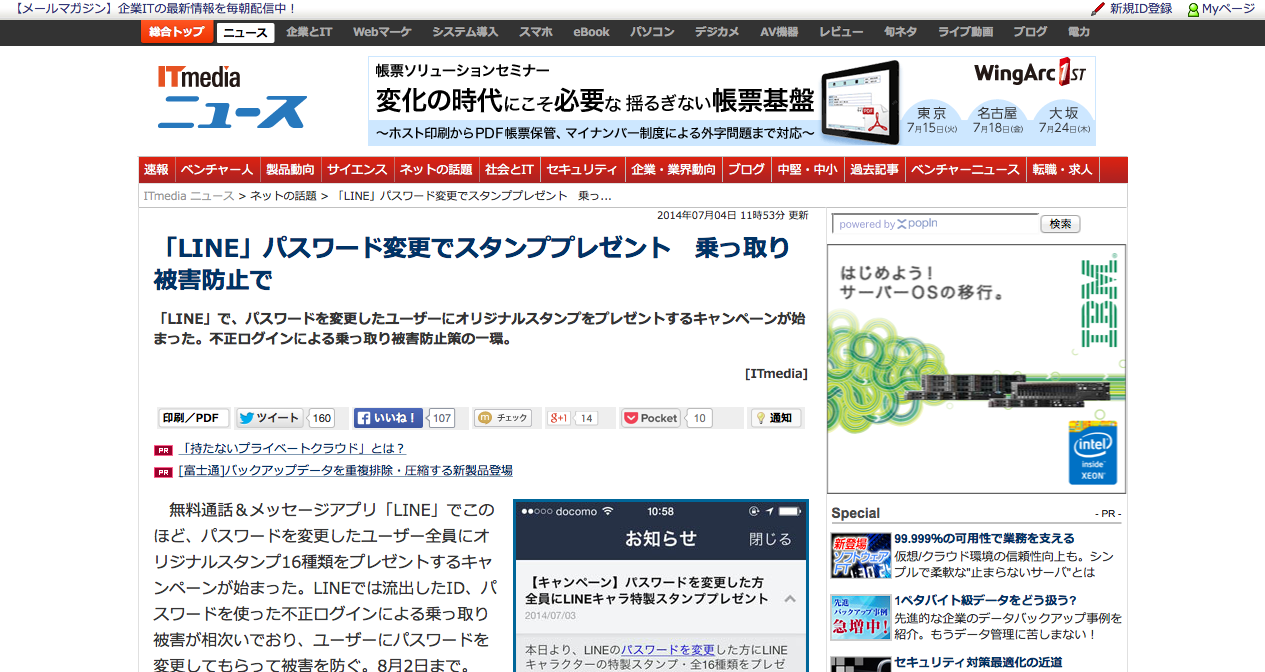
Task: Select サイエンス category
Action: (357, 170)
